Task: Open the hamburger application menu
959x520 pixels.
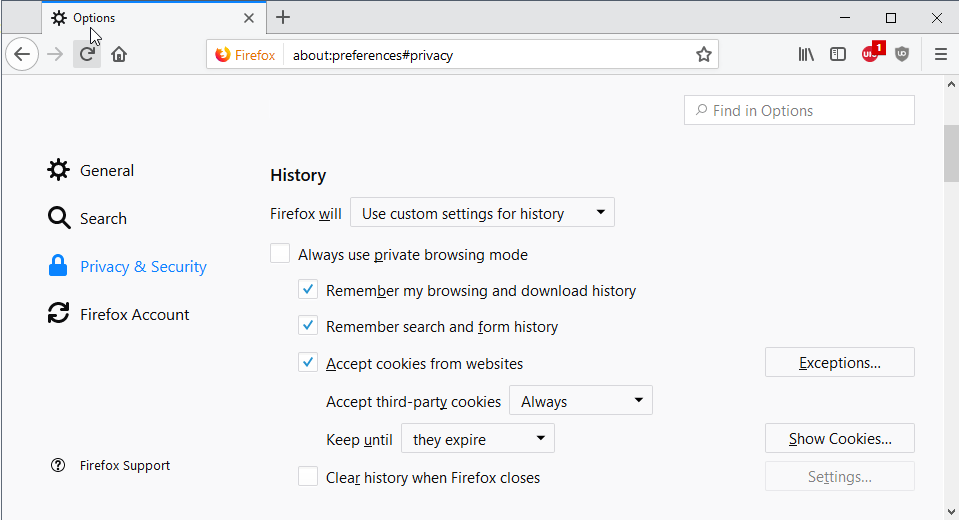Action: point(941,54)
